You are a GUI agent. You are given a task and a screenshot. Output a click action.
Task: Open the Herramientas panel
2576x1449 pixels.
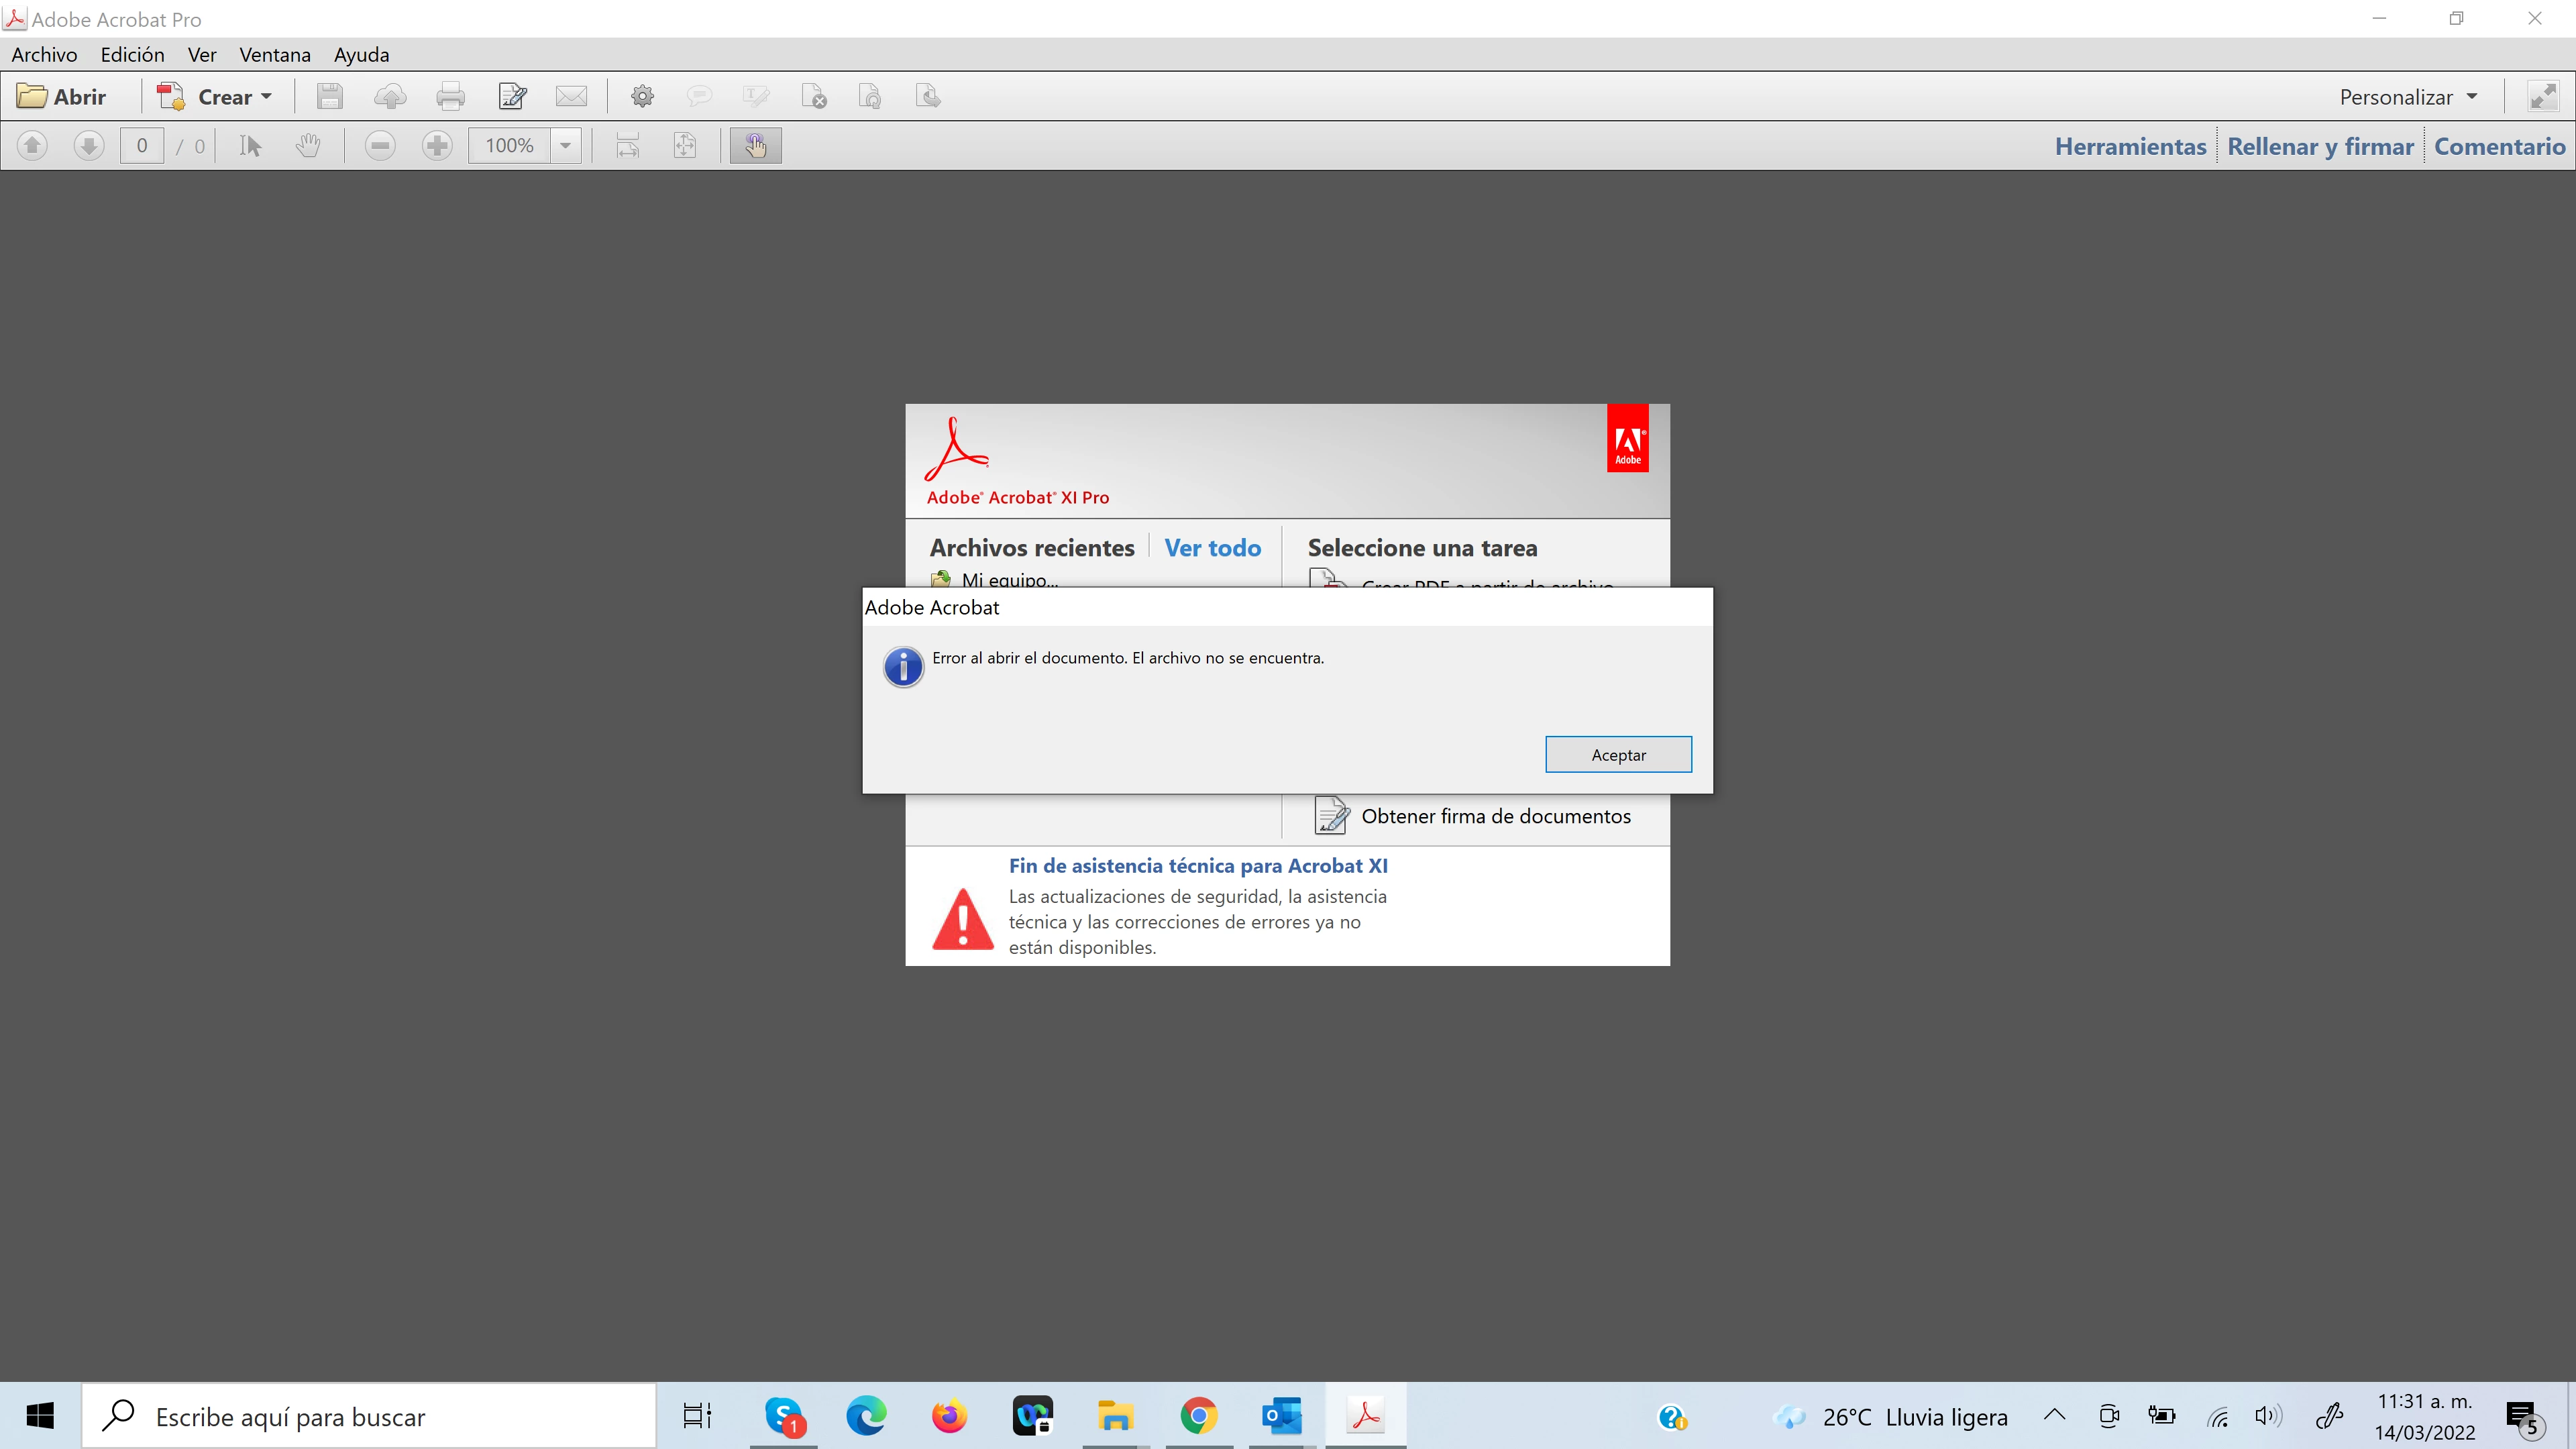point(2130,147)
